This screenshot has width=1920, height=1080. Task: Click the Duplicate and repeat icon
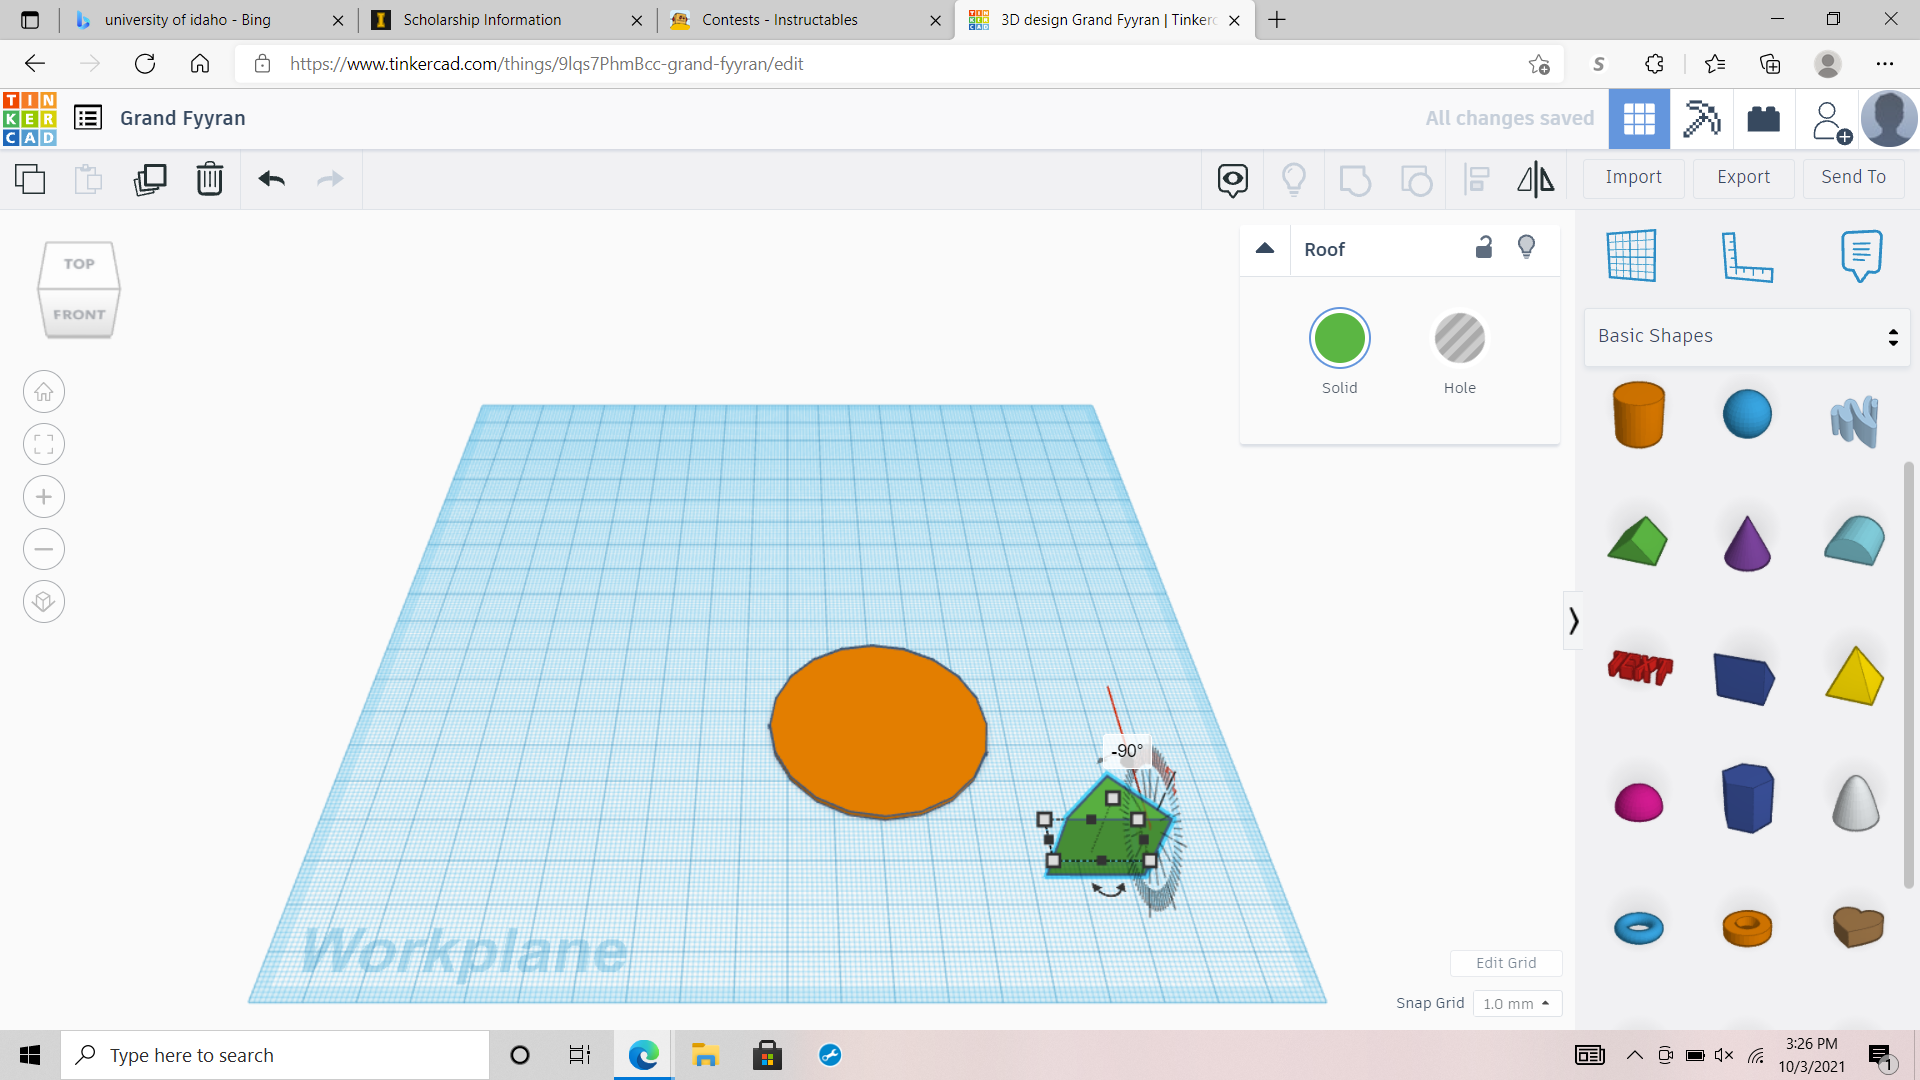(x=150, y=179)
